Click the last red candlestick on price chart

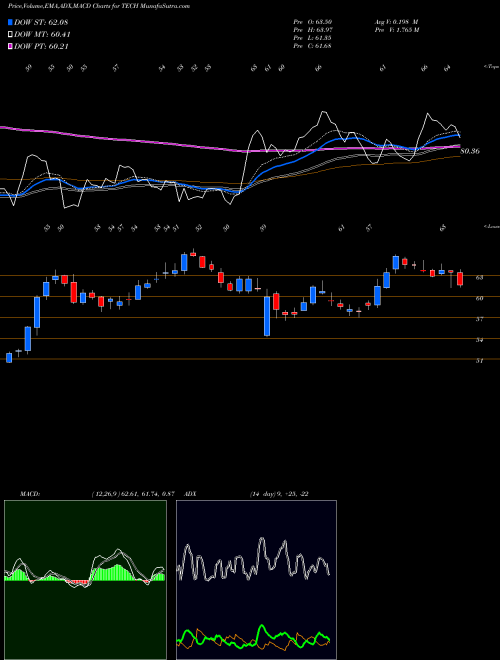click(x=460, y=279)
